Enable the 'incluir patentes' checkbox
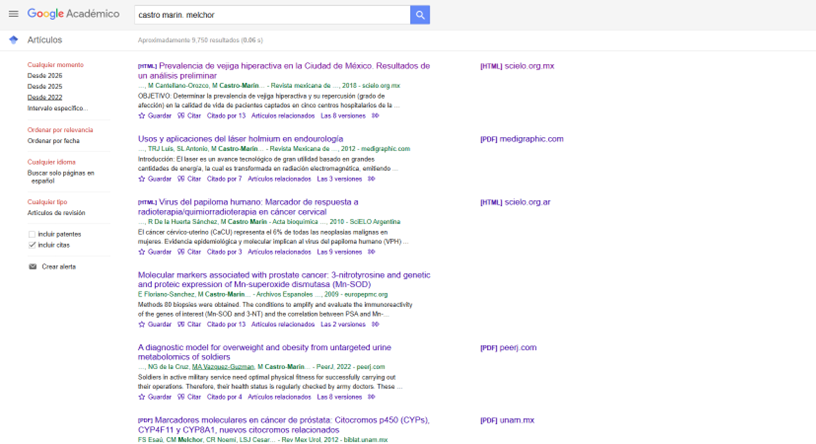The height and width of the screenshot is (444, 816). coord(32,234)
